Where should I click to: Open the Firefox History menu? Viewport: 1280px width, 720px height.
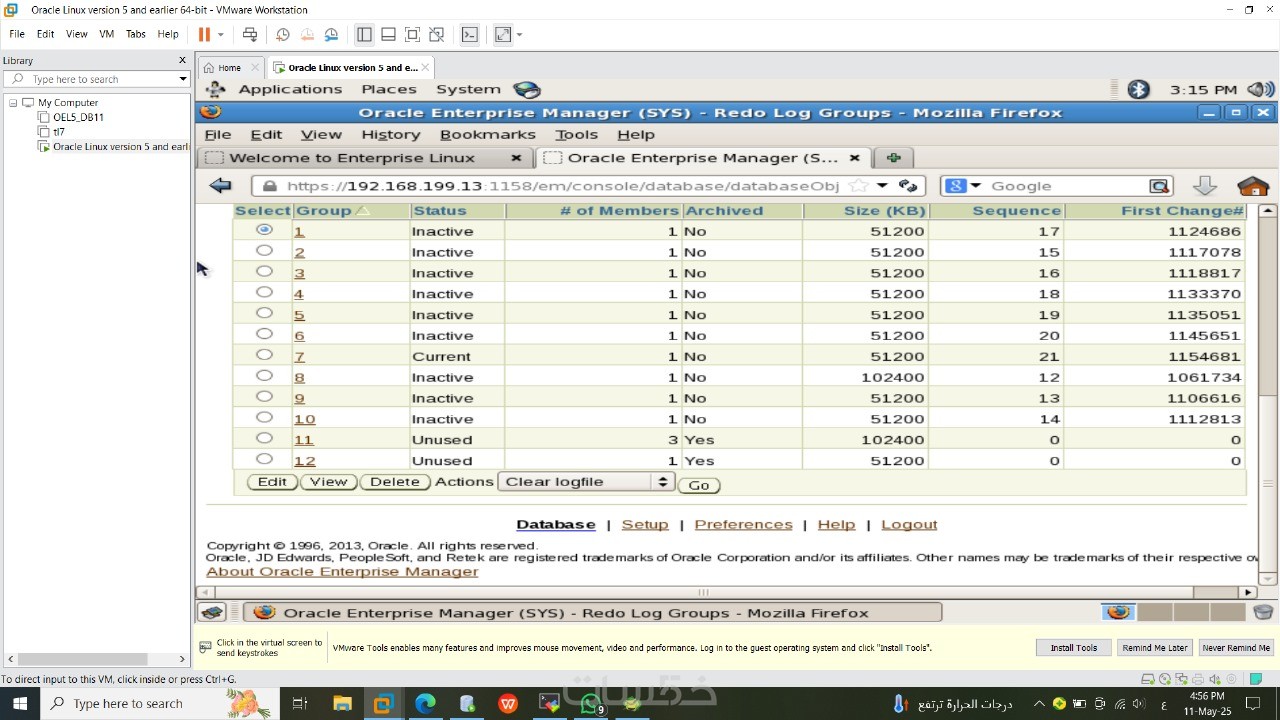(x=391, y=135)
